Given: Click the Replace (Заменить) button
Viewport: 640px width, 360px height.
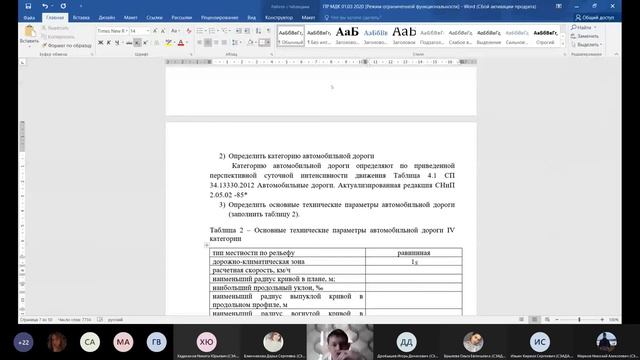Looking at the screenshot, I should 584,36.
